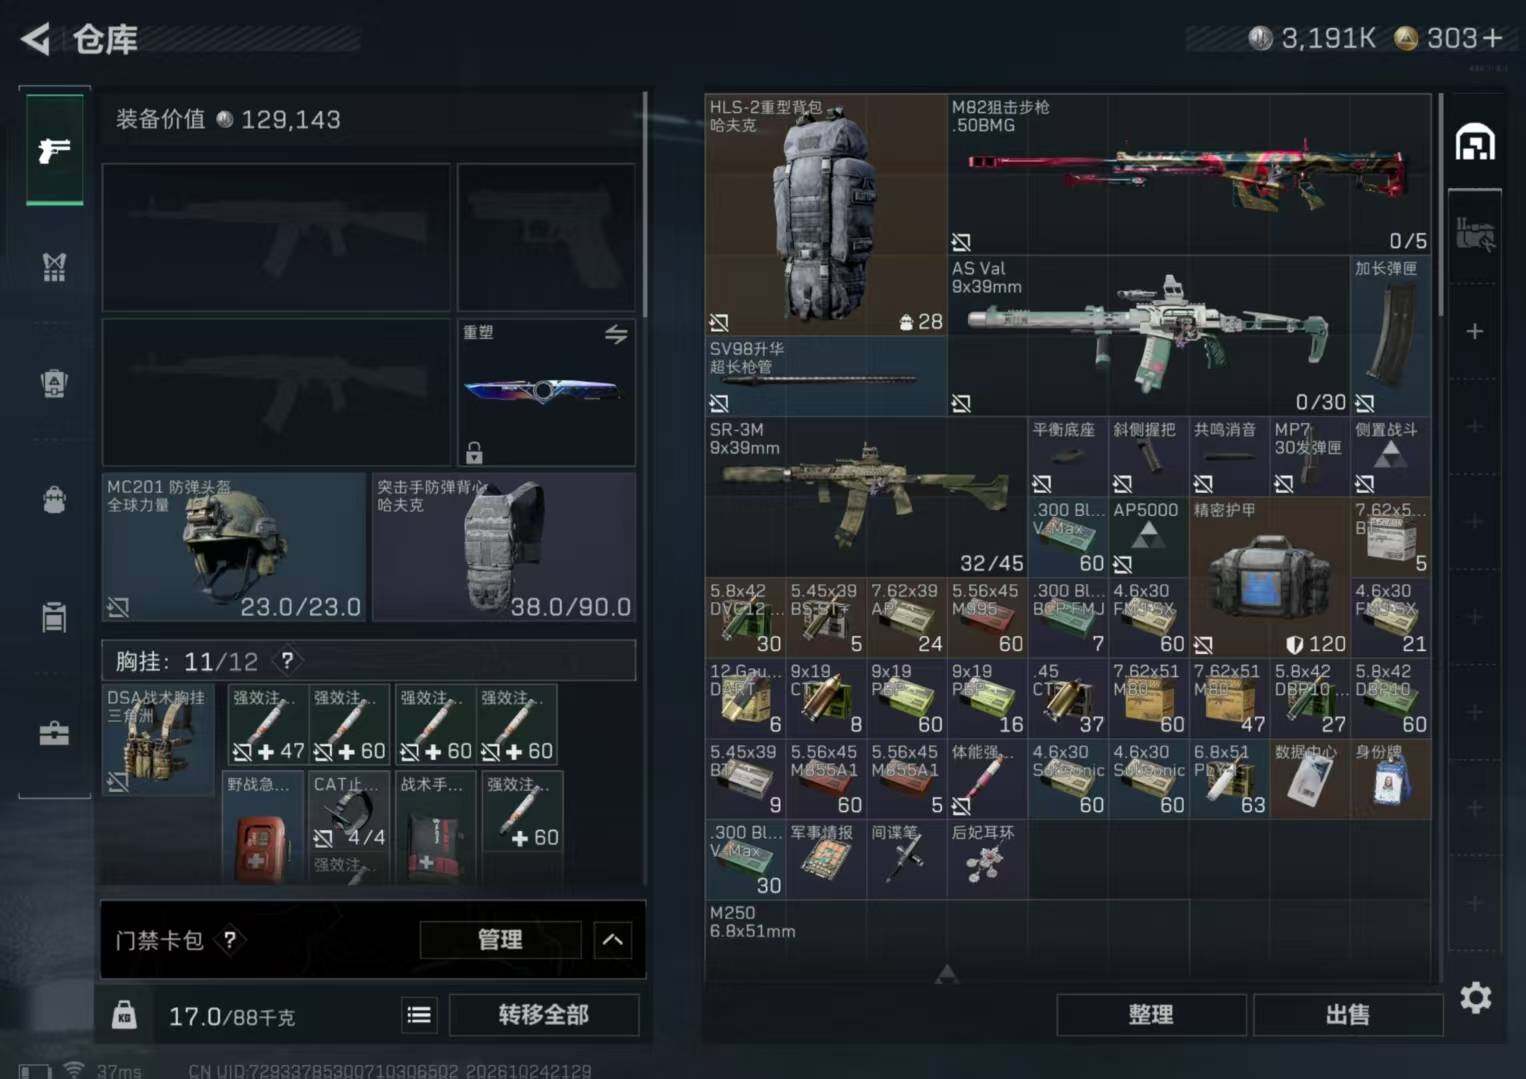The height and width of the screenshot is (1079, 1526).
Task: Collapse the 门禁卡包 panel with the chevron
Action: (612, 940)
